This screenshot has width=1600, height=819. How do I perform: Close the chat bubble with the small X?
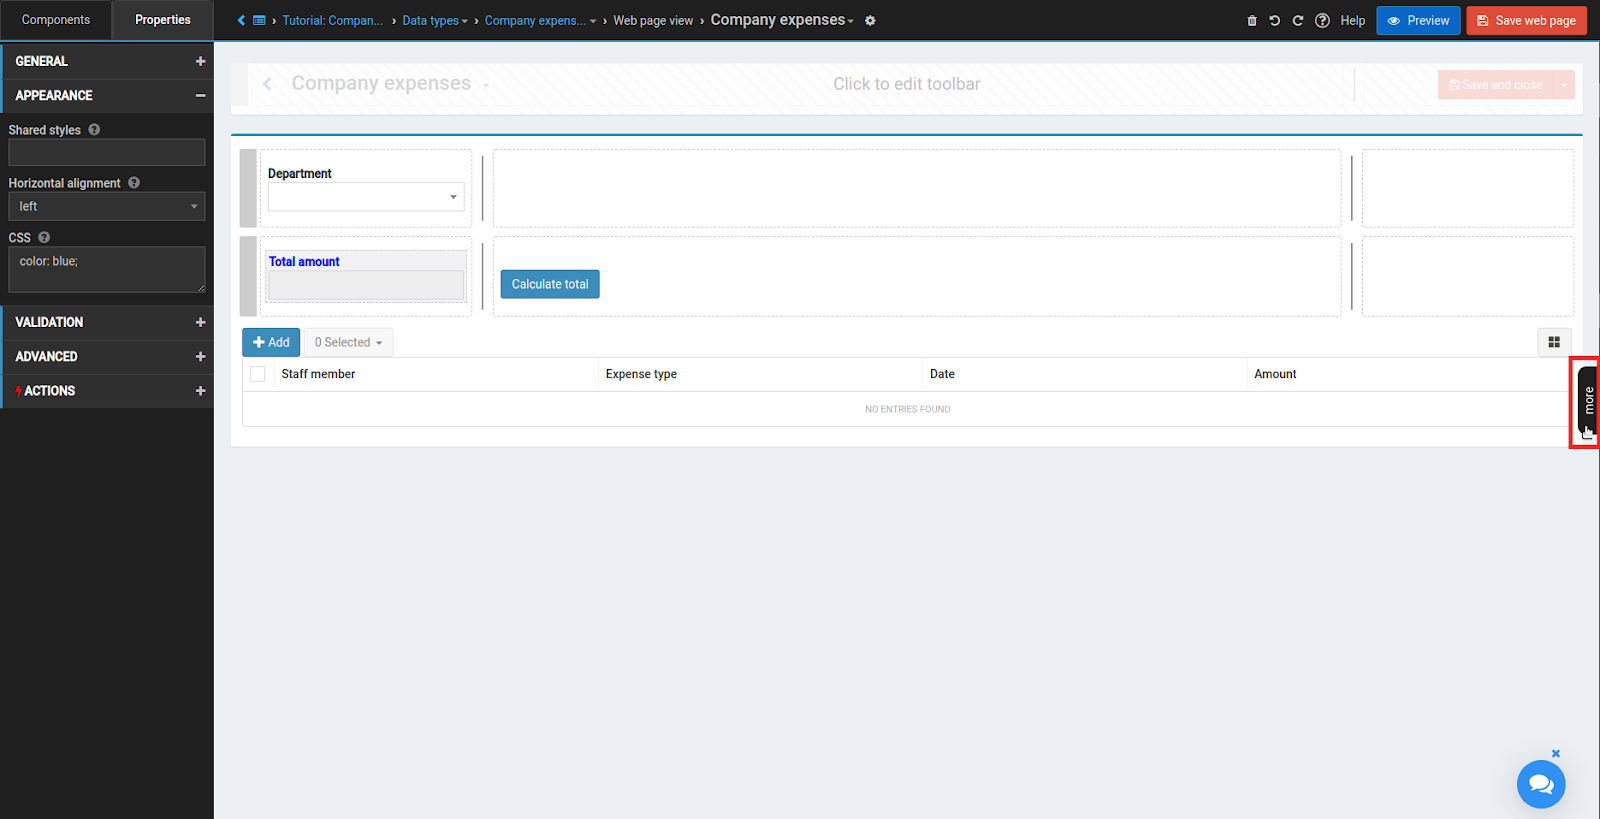tap(1556, 753)
